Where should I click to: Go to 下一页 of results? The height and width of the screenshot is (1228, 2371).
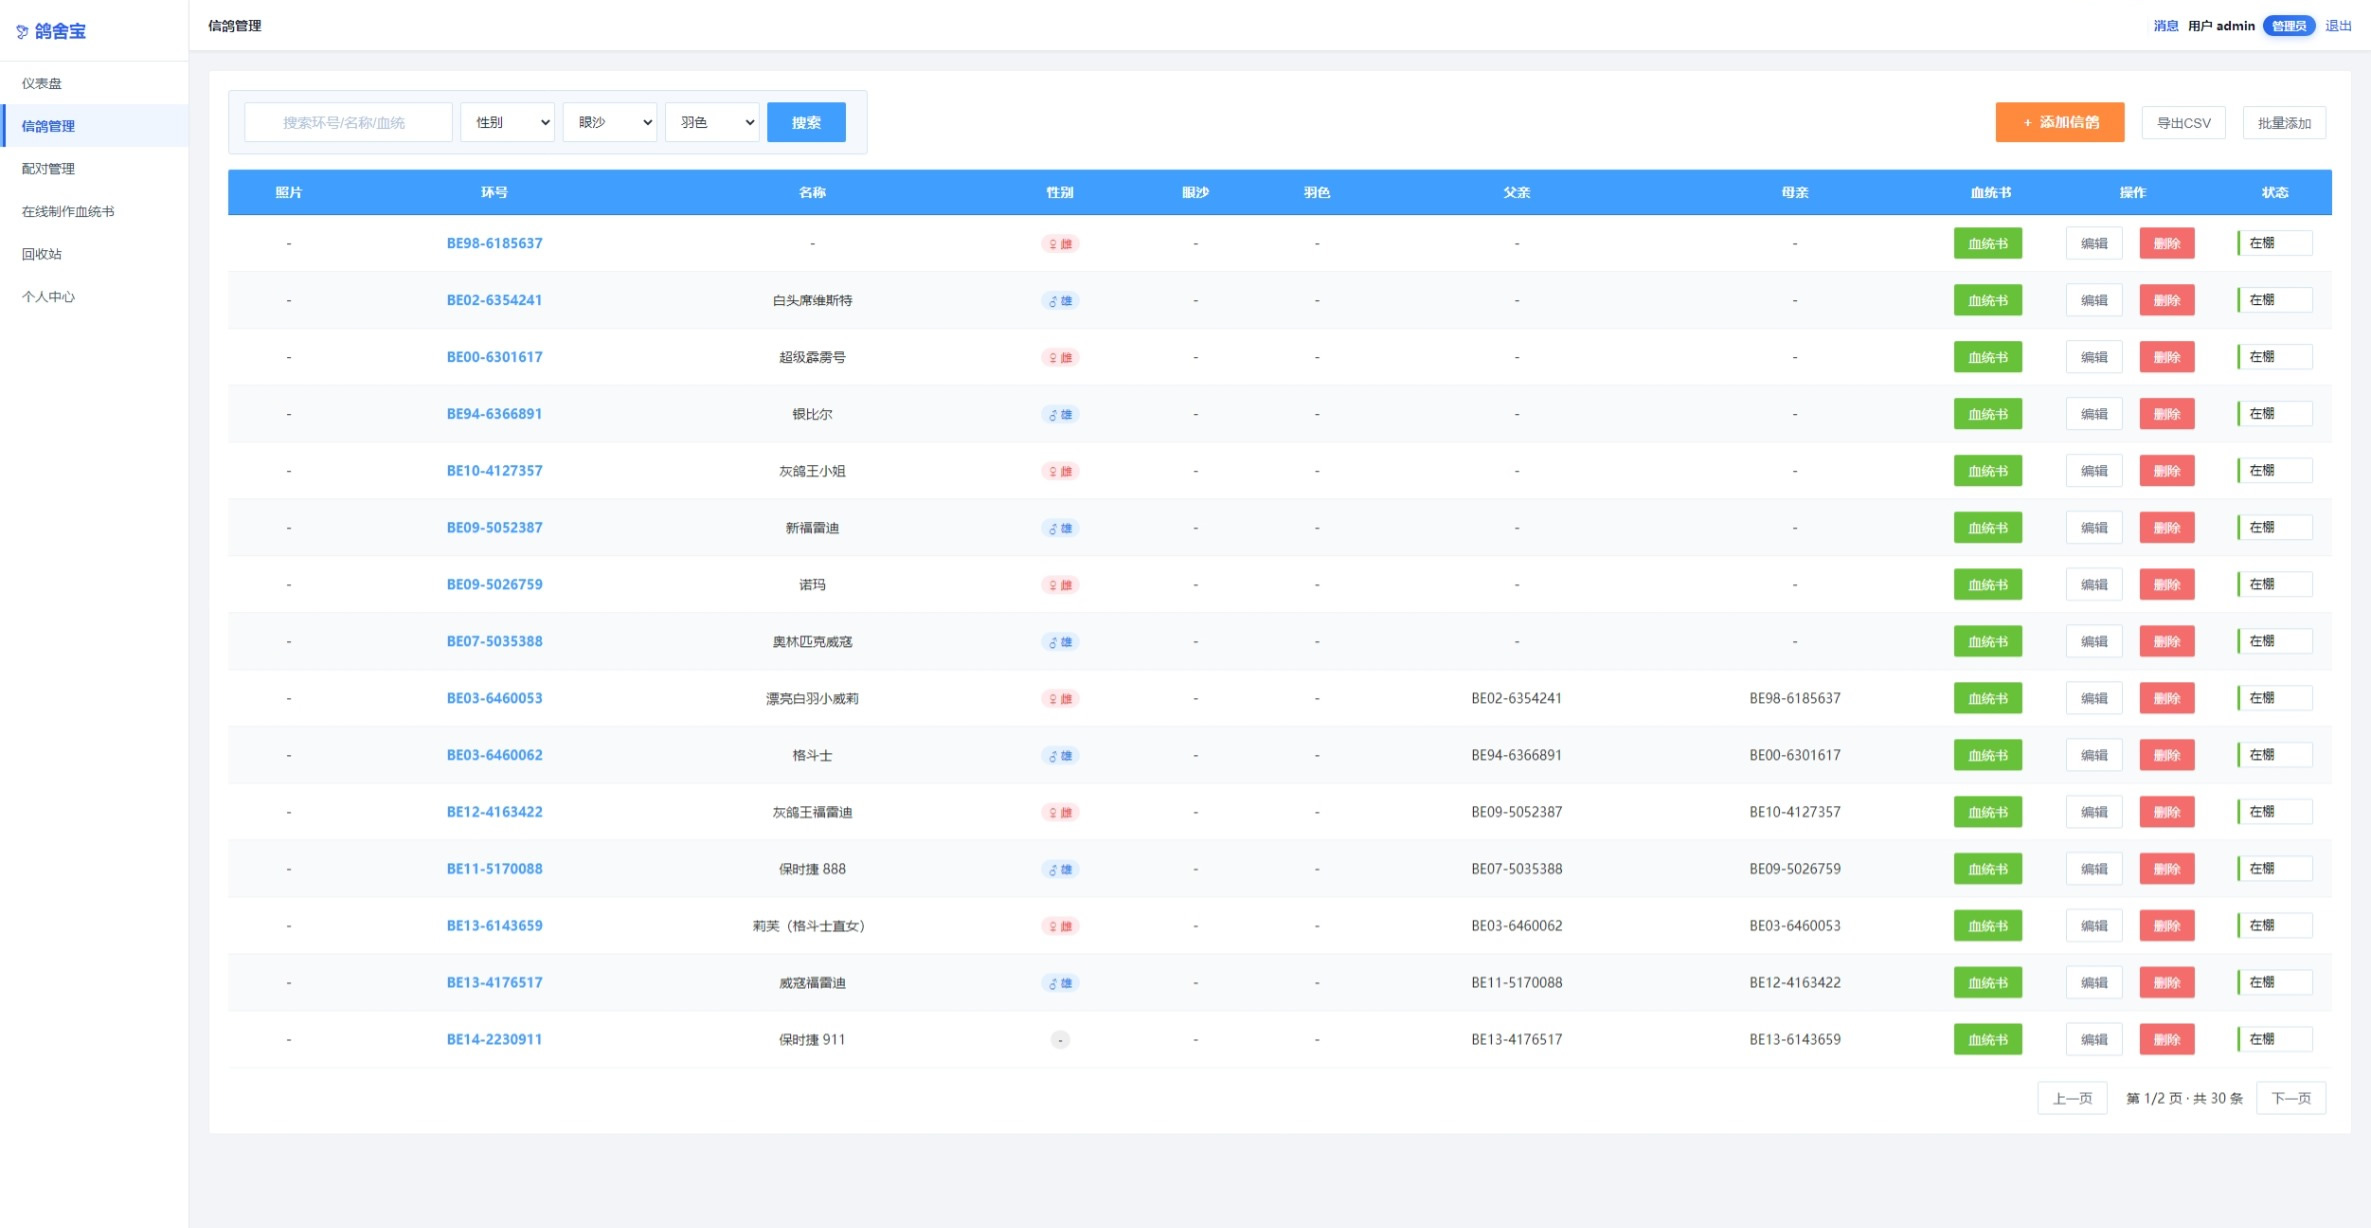2291,1098
